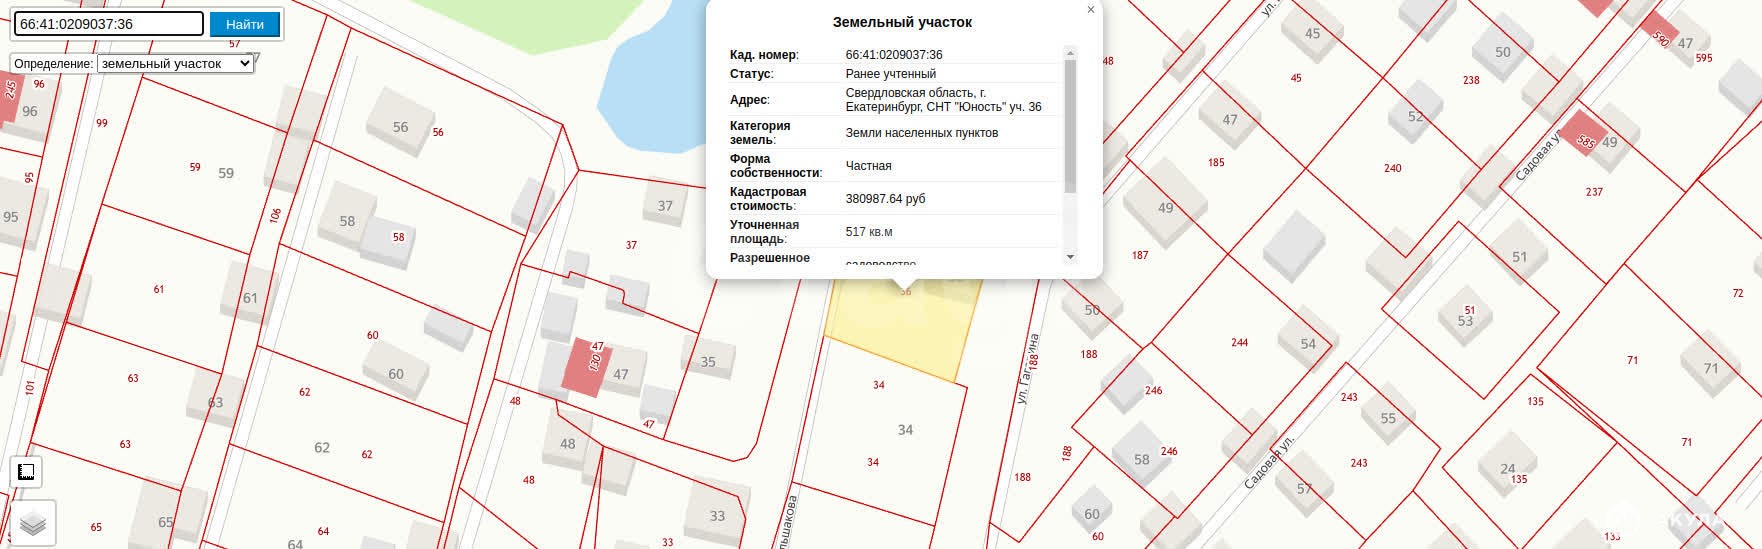
Task: Click the popup scrollbar down arrow
Action: coord(1070,257)
